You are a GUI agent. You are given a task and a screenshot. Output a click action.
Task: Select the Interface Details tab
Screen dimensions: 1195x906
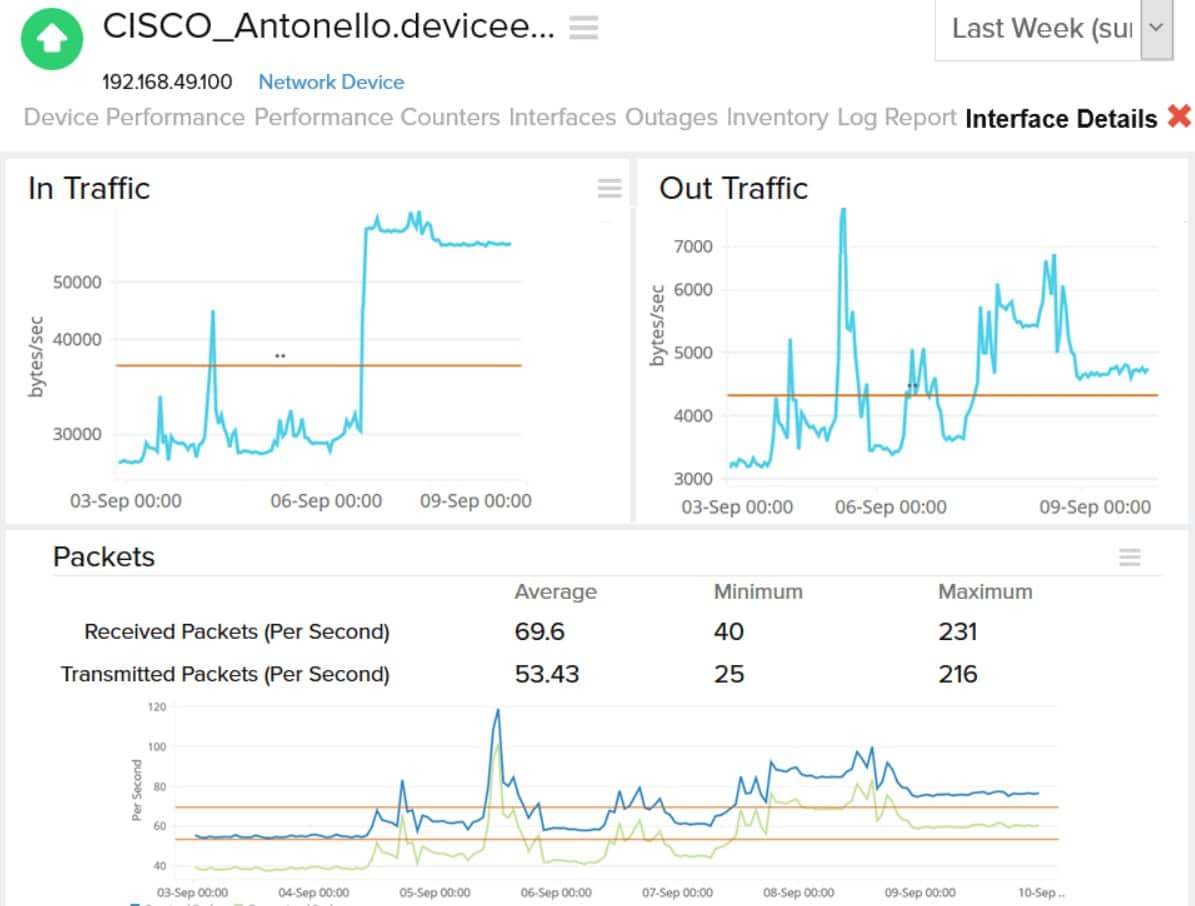point(1061,119)
